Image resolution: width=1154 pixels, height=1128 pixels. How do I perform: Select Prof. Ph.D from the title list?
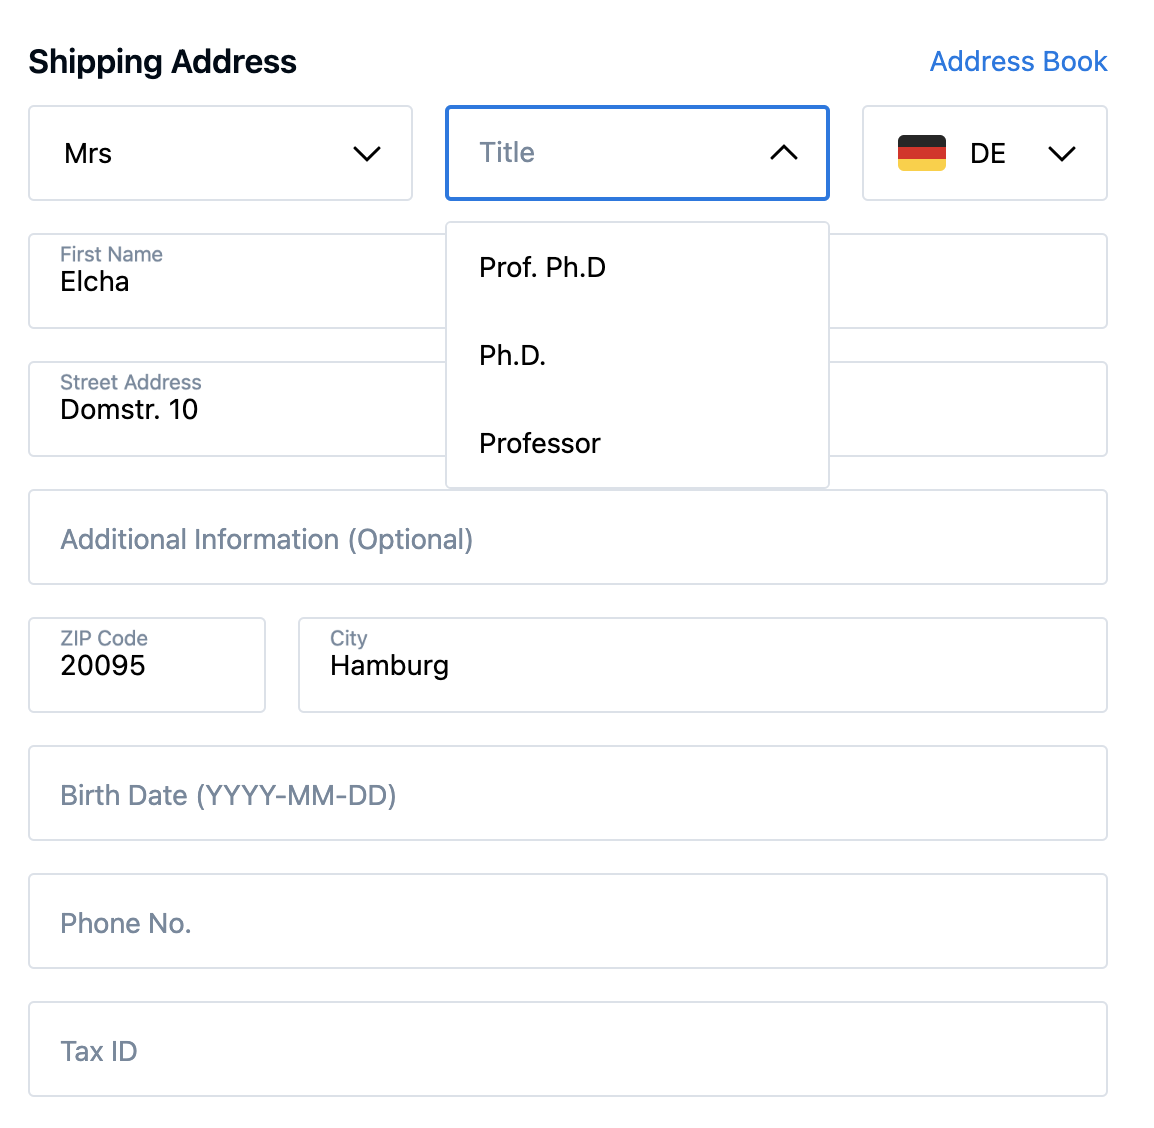tap(542, 267)
